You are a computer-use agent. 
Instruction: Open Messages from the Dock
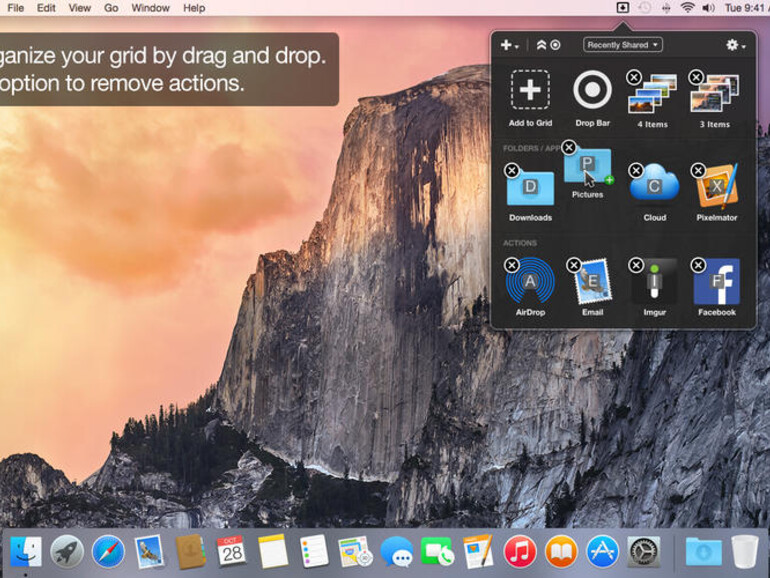(396, 551)
